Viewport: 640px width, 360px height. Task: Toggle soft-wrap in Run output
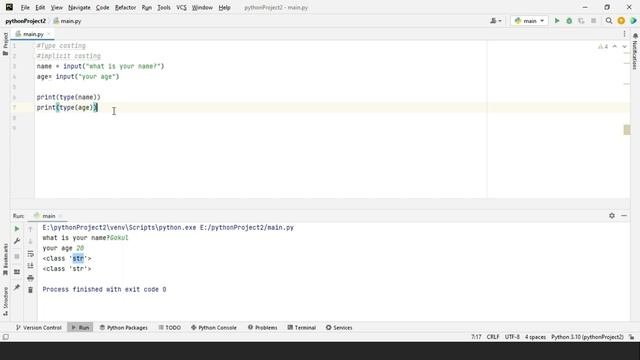tap(31, 254)
